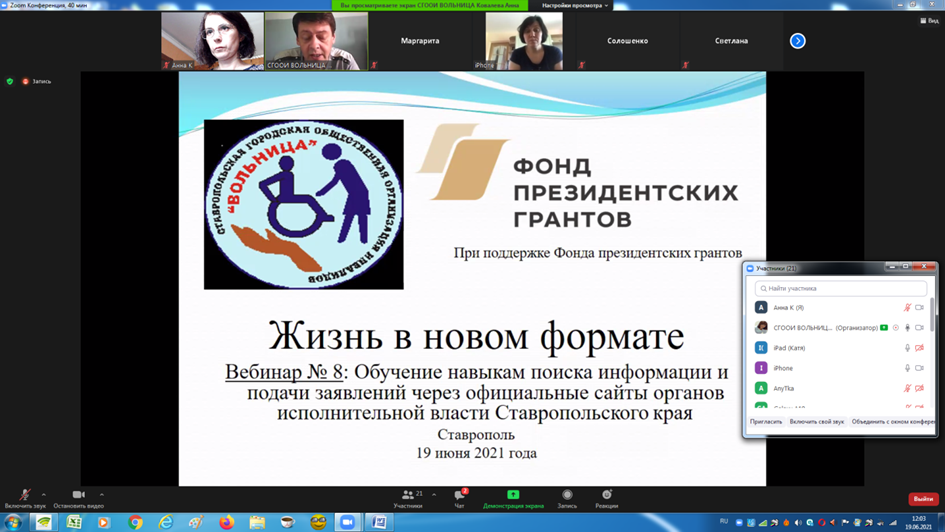
Task: Click muted mic icon in AnyTka row
Action: click(x=907, y=389)
